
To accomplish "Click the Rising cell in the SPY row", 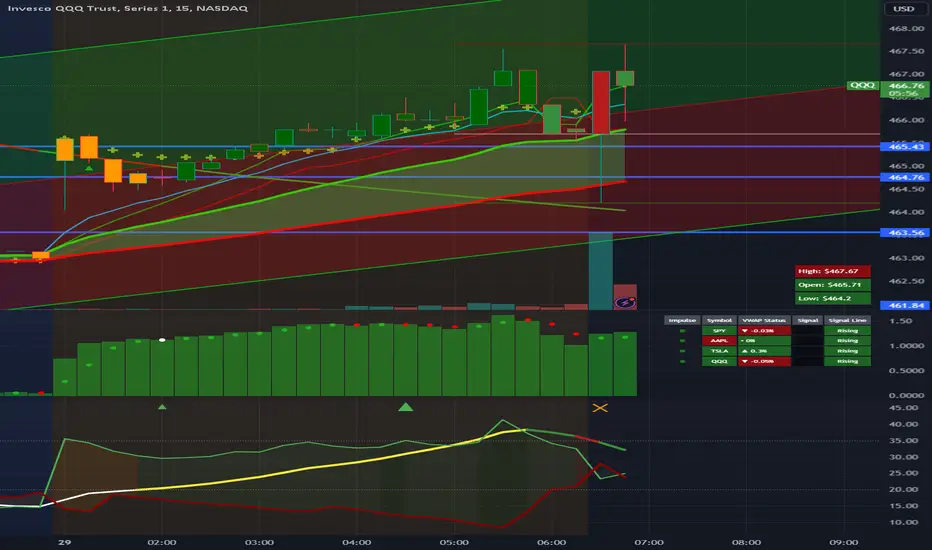I will (847, 331).
